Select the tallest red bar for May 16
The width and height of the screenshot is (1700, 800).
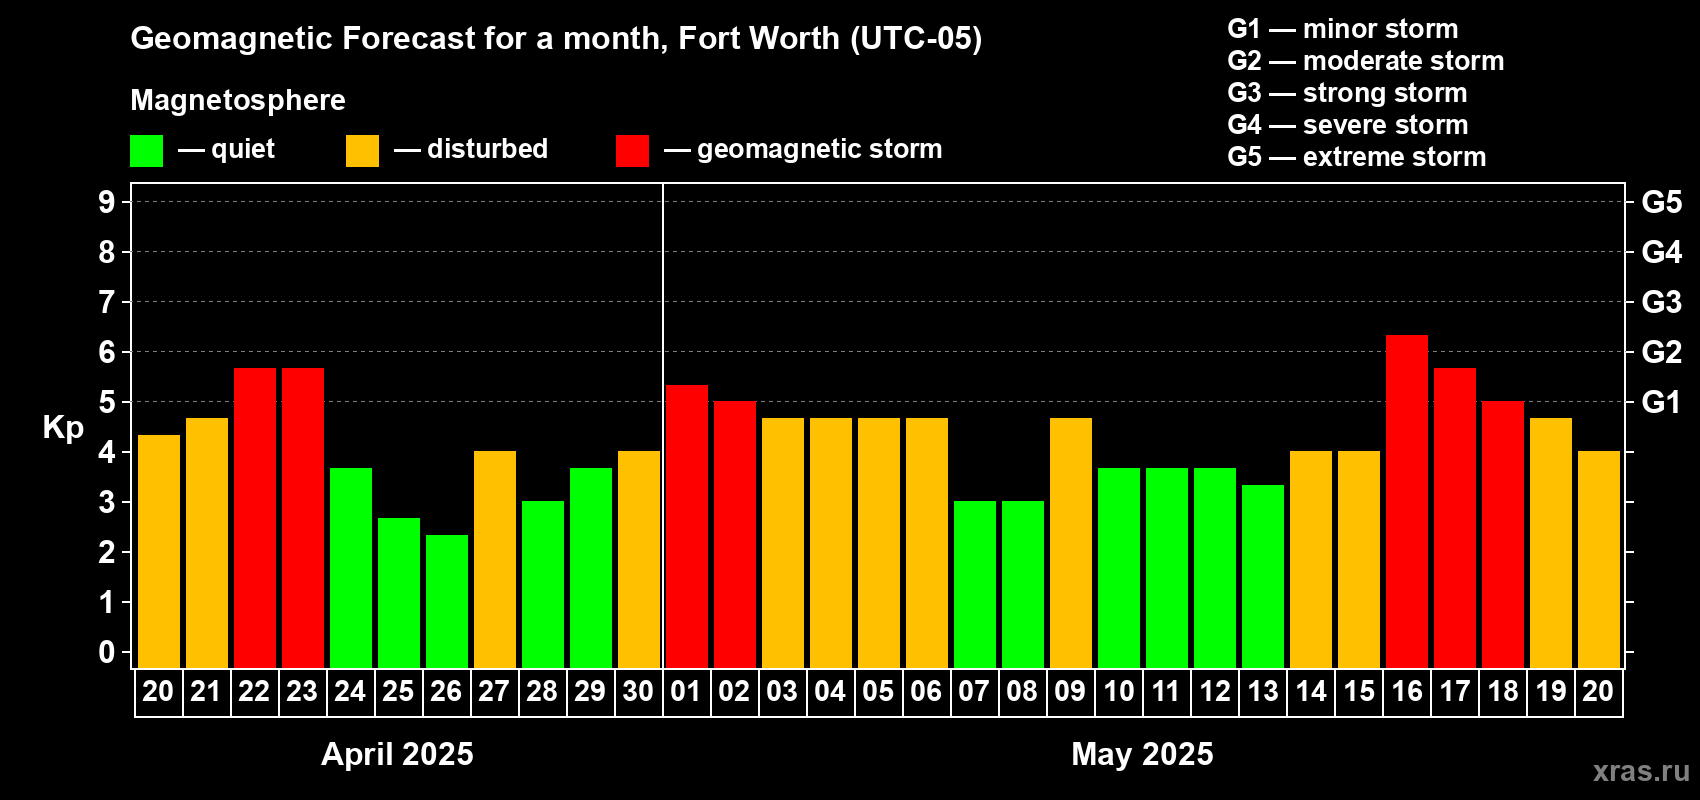[1407, 502]
